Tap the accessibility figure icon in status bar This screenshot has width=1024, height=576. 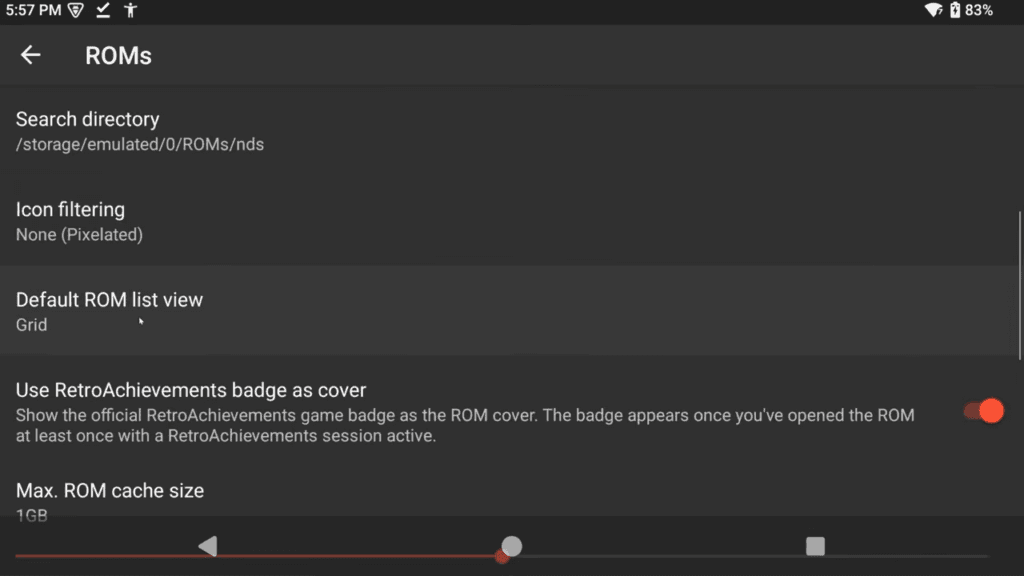pos(131,10)
